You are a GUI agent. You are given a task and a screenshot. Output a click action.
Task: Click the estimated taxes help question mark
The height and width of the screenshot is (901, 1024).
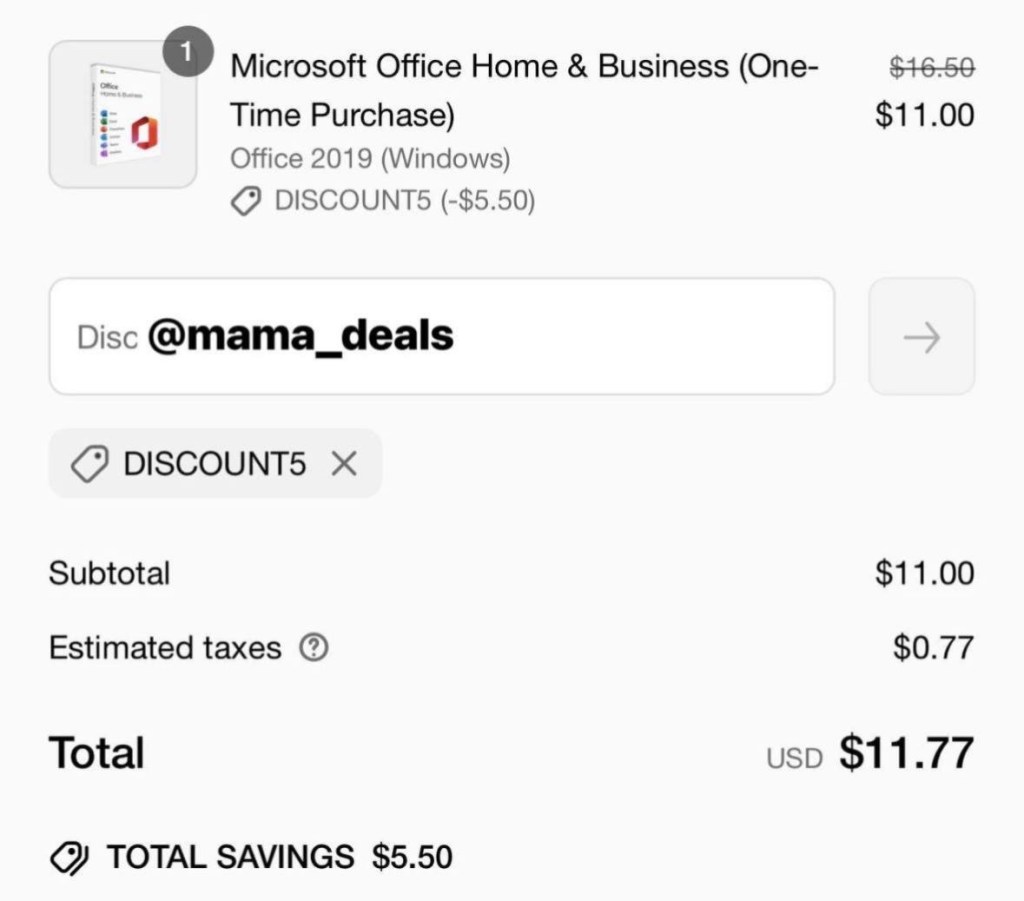[x=314, y=648]
